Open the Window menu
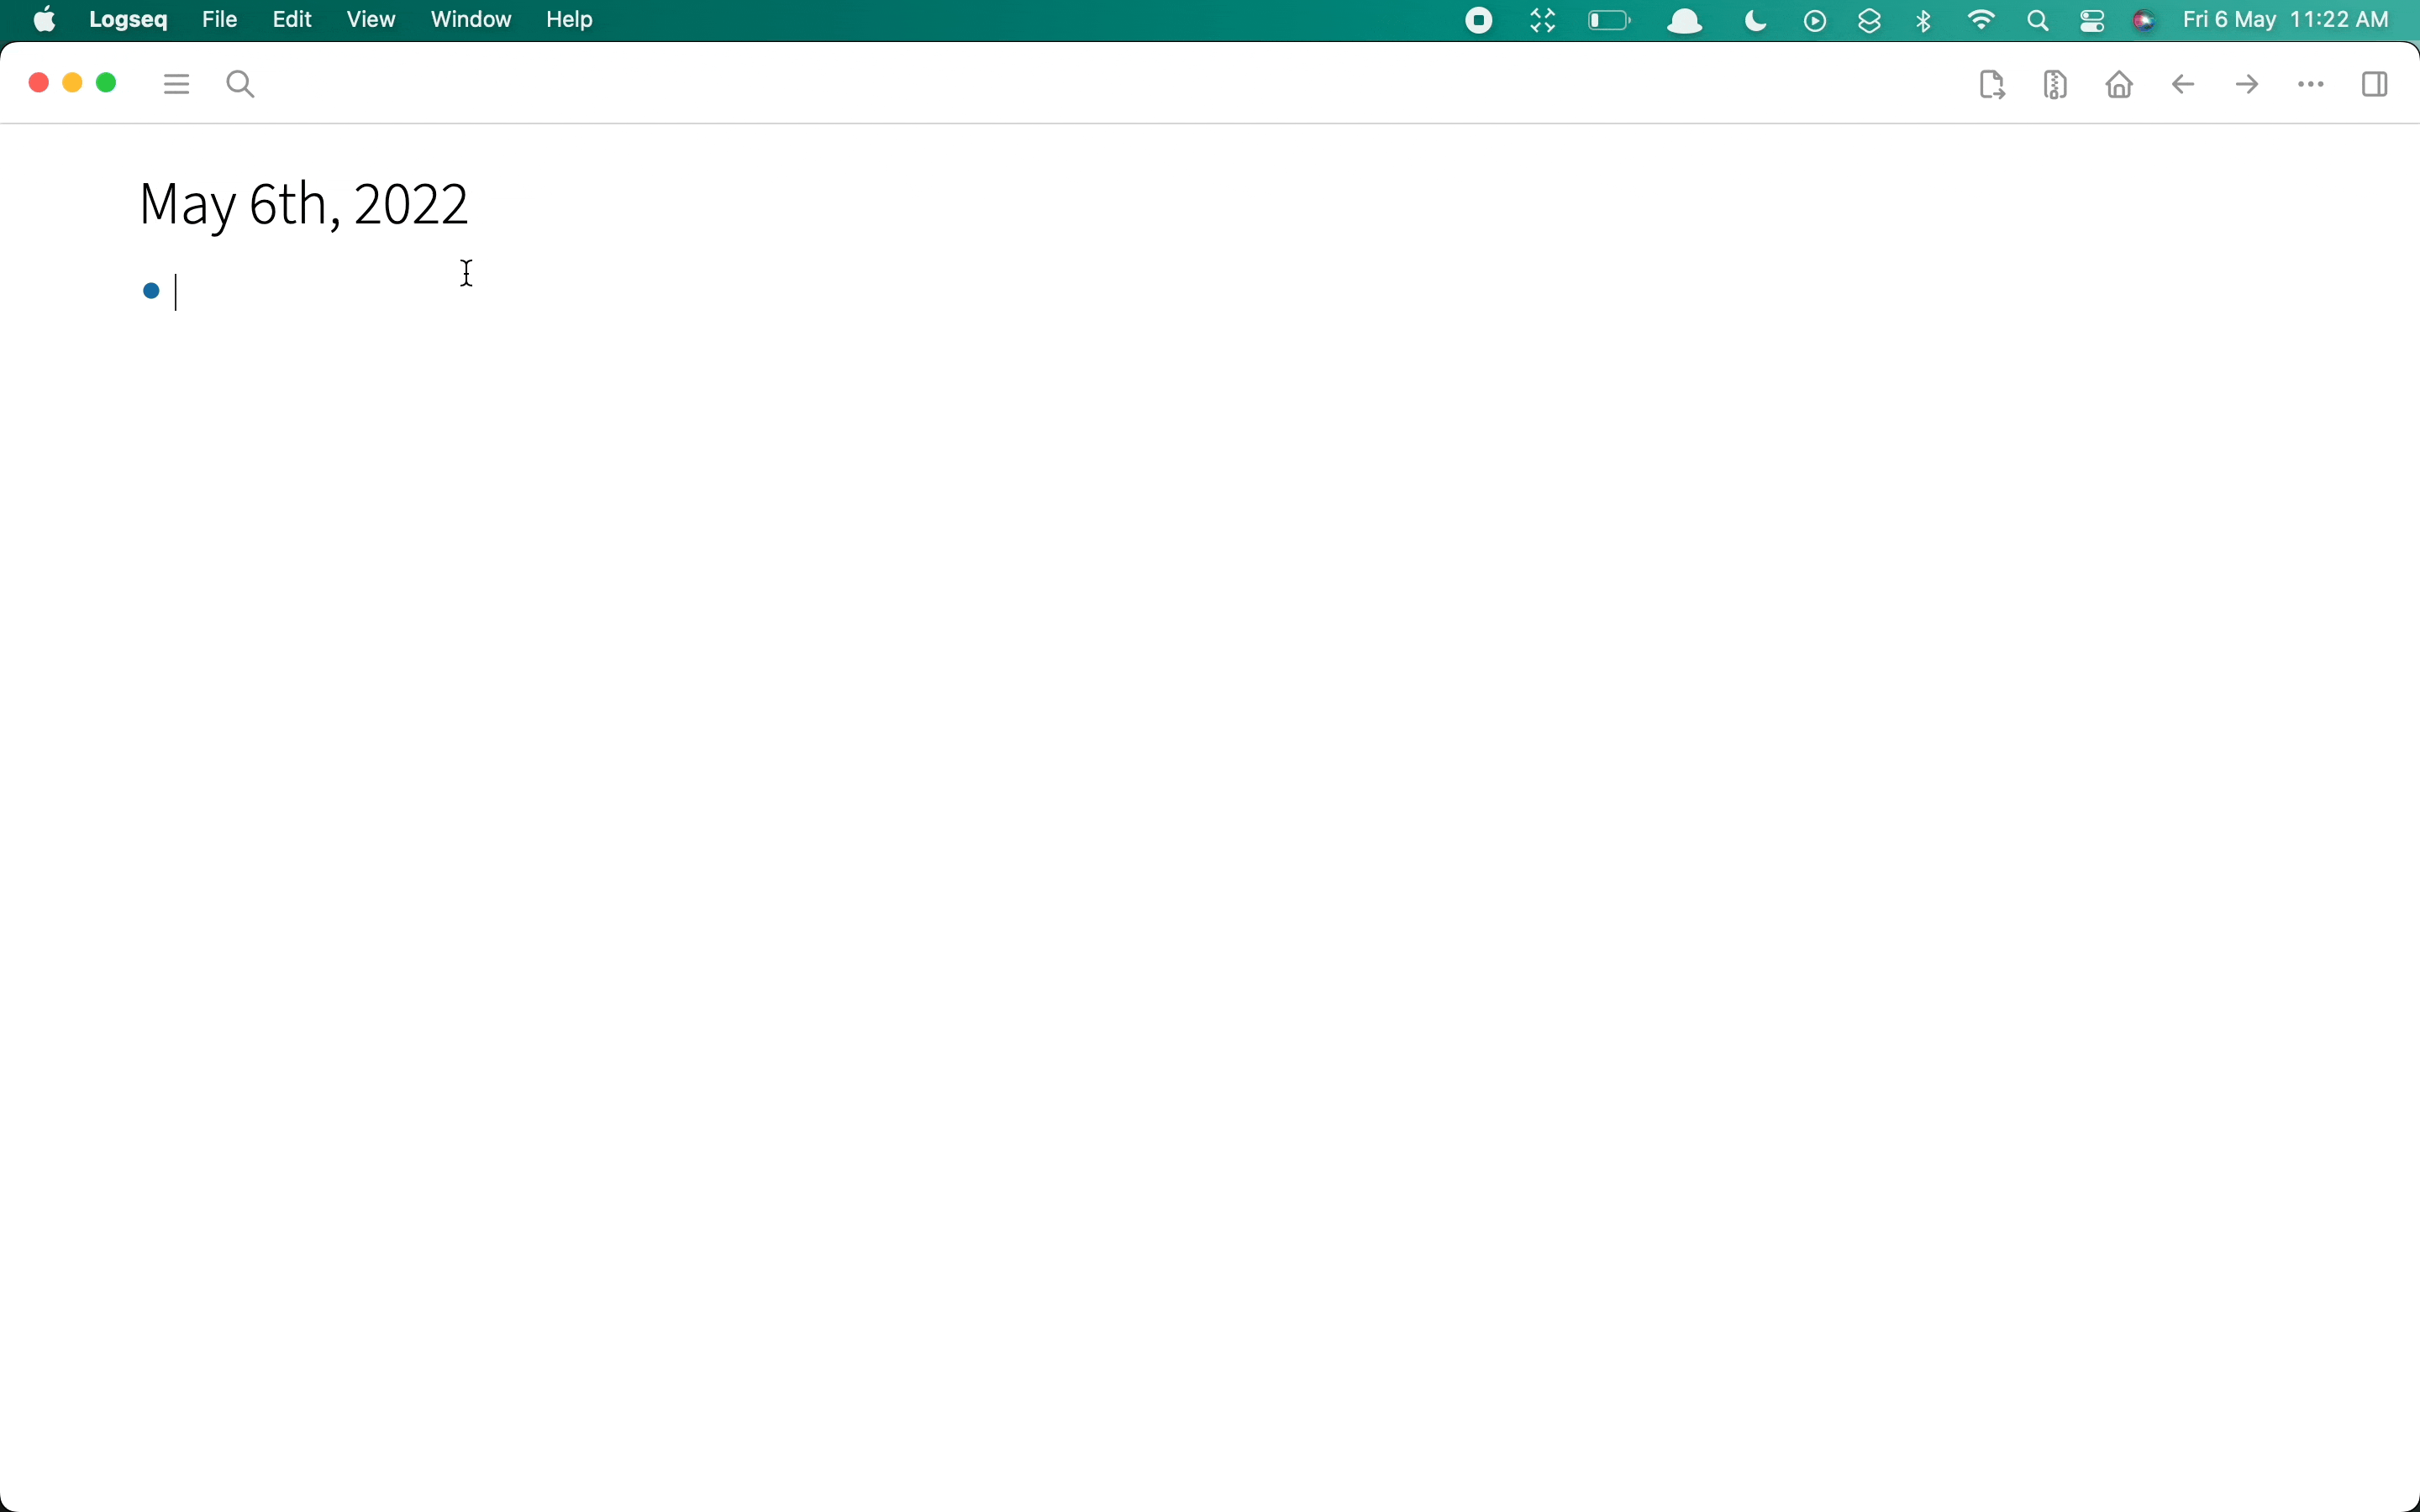 point(471,20)
